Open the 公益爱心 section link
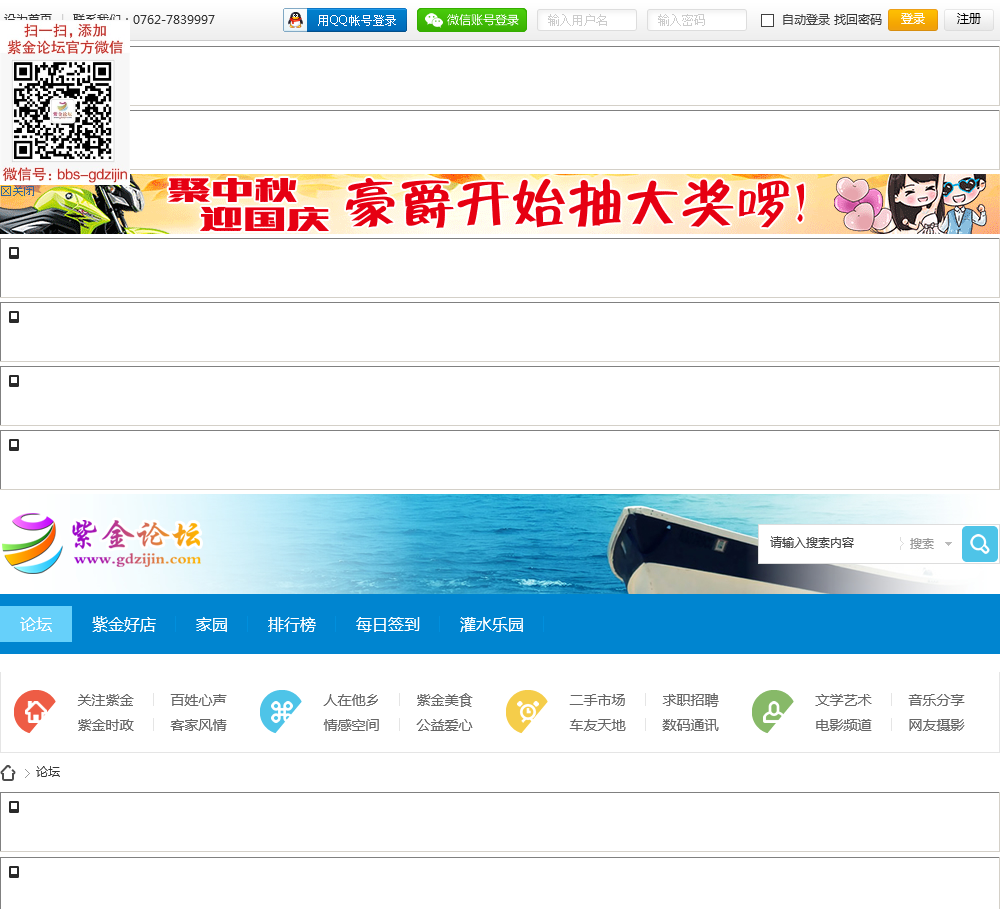The image size is (1000, 909). 445,725
